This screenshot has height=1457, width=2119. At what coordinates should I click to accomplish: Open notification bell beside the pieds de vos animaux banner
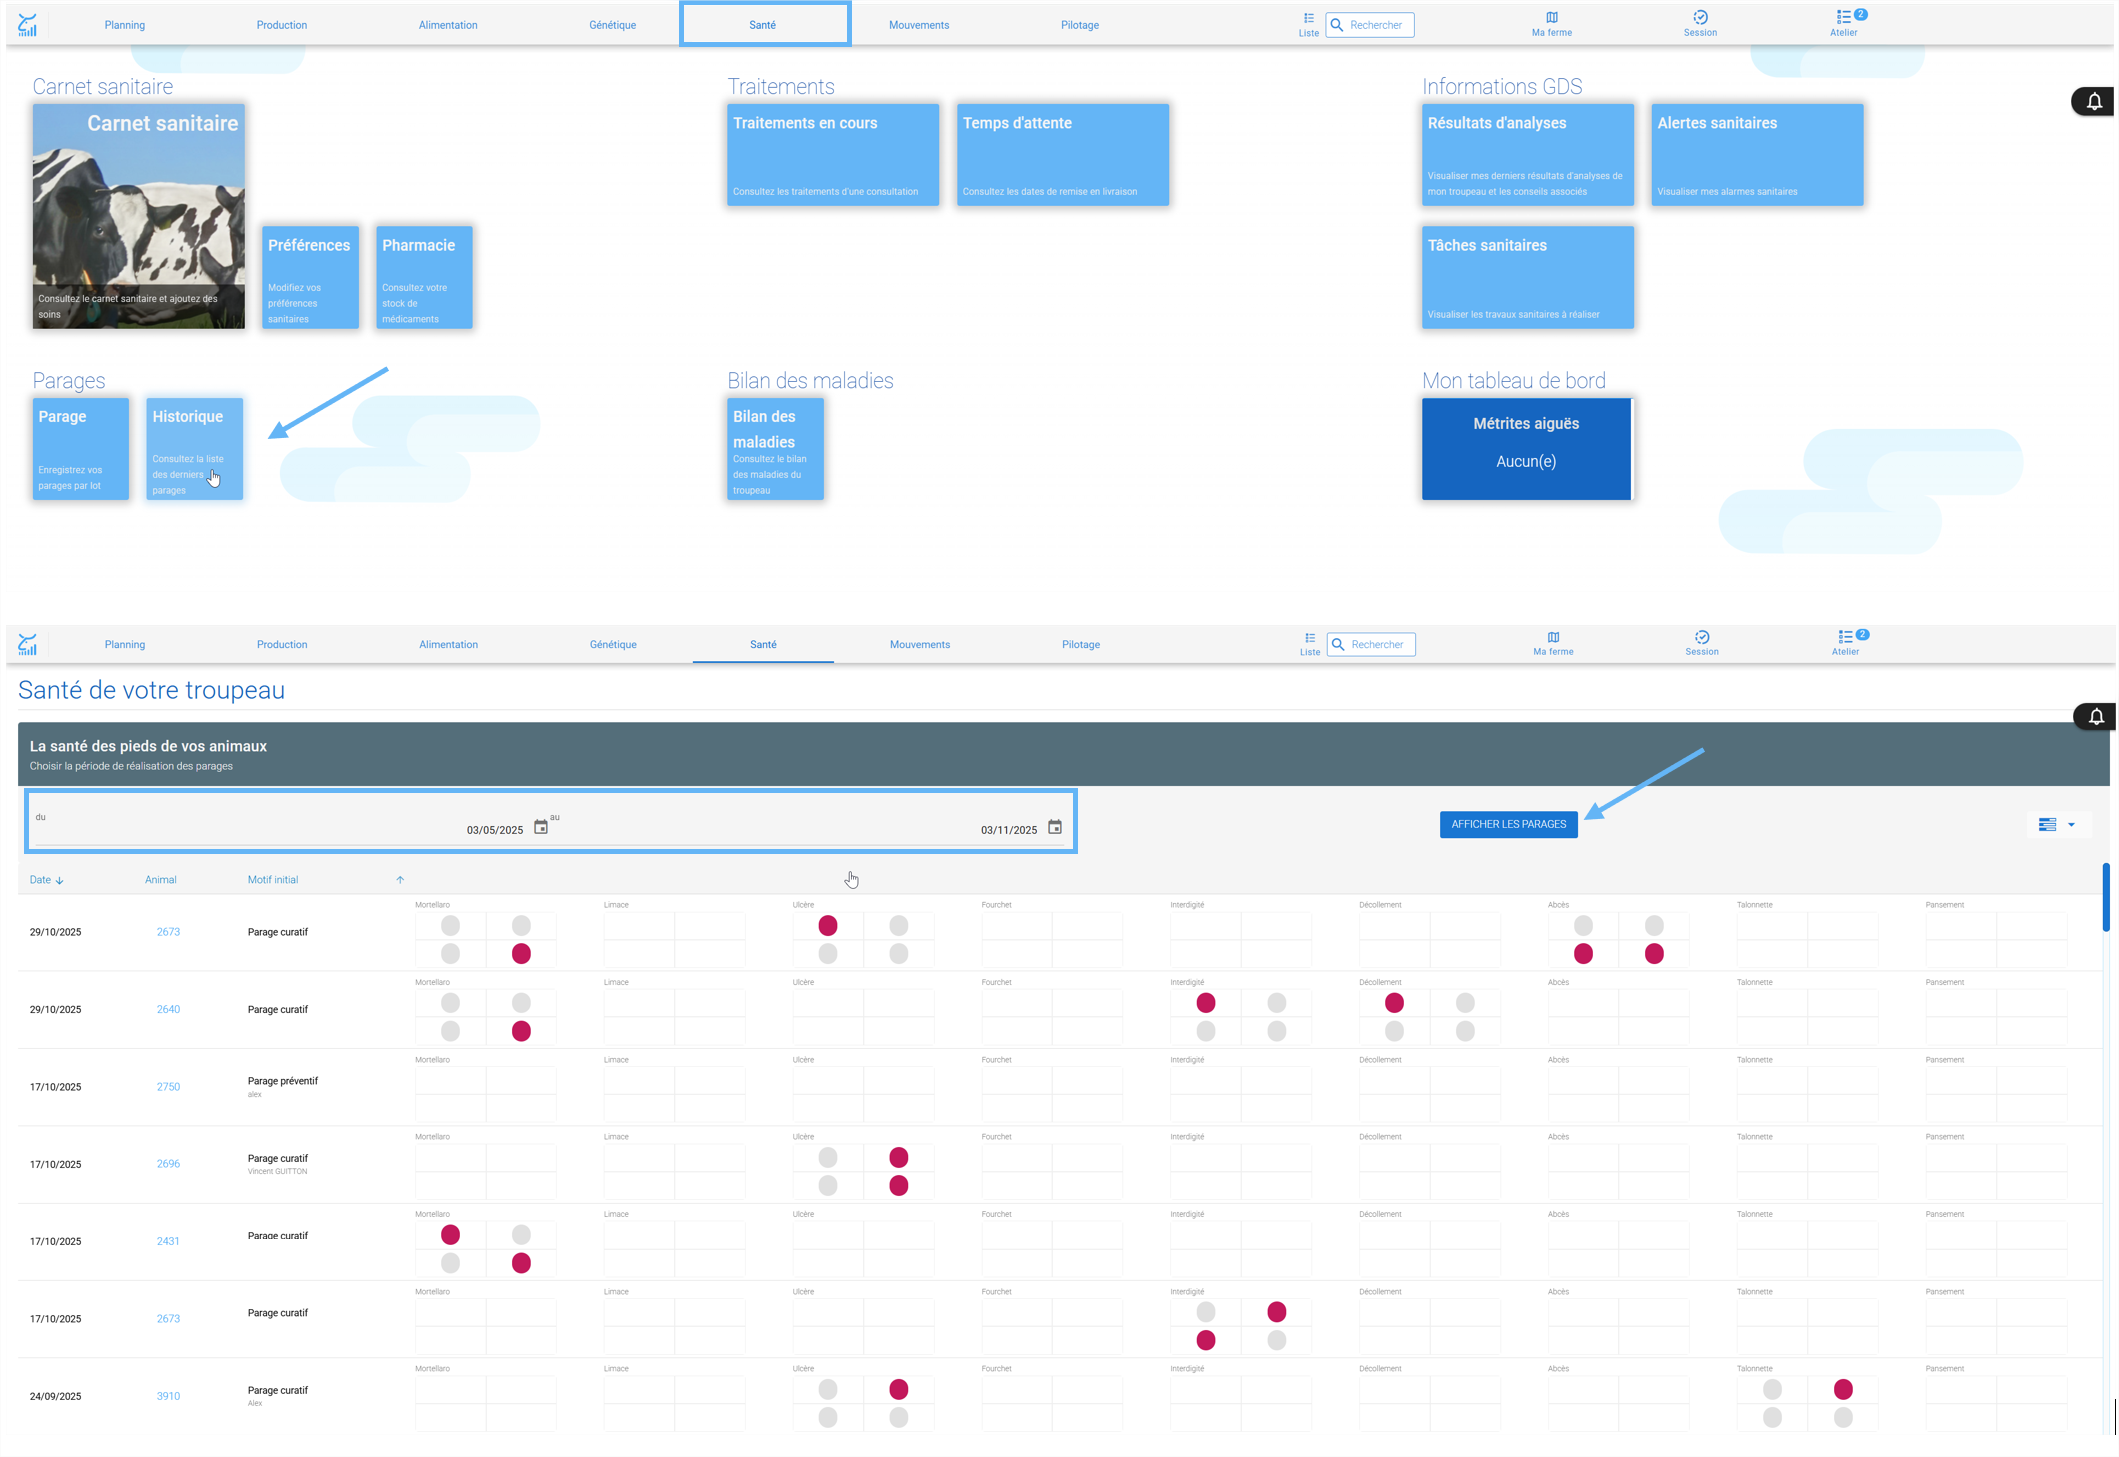(x=2097, y=717)
